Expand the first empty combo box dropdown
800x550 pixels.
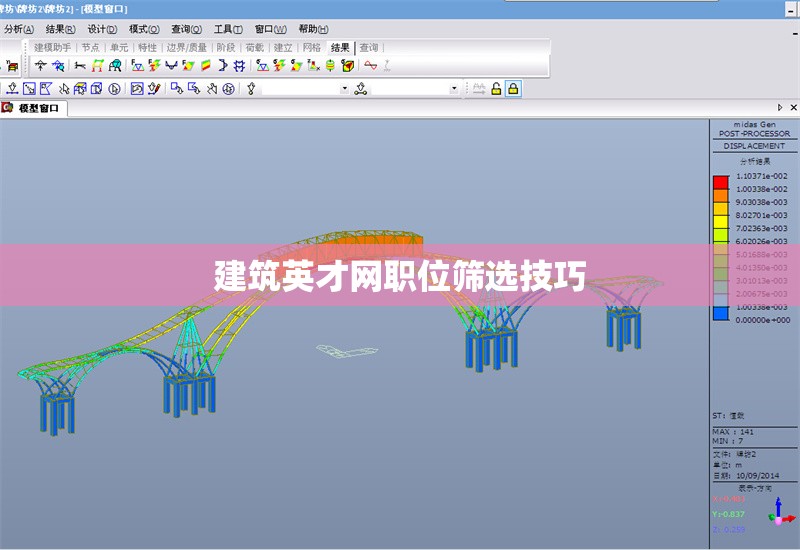click(x=345, y=89)
